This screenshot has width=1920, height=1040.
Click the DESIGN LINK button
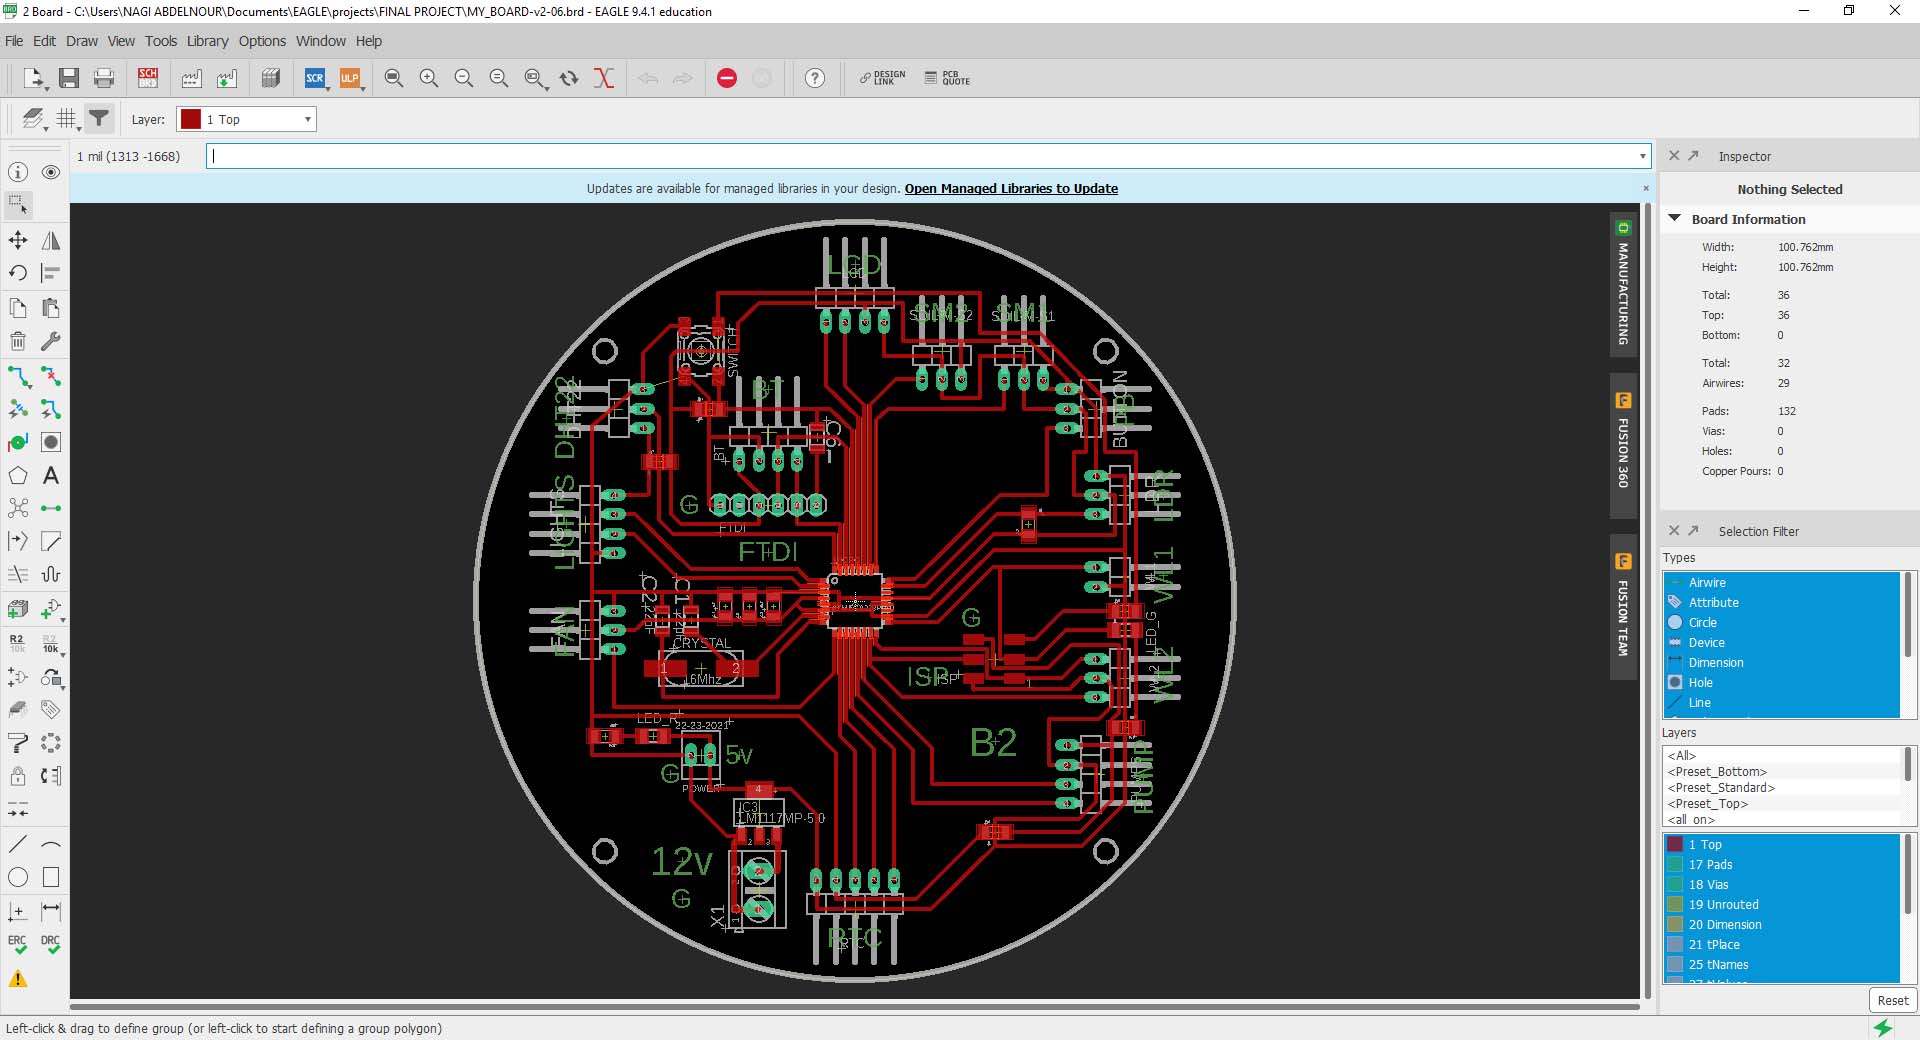click(x=882, y=78)
